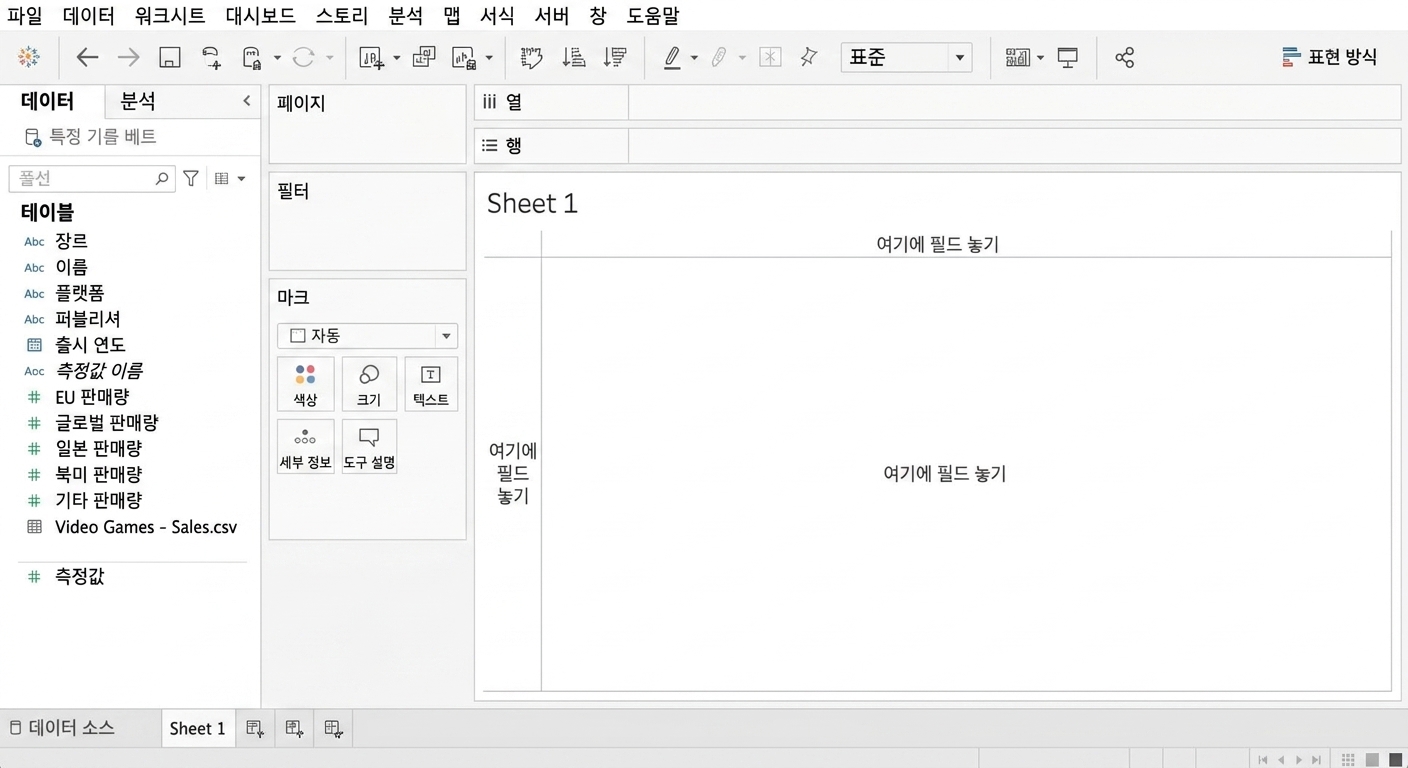Click the run update refresh icon
This screenshot has width=1408, height=768.
[303, 57]
